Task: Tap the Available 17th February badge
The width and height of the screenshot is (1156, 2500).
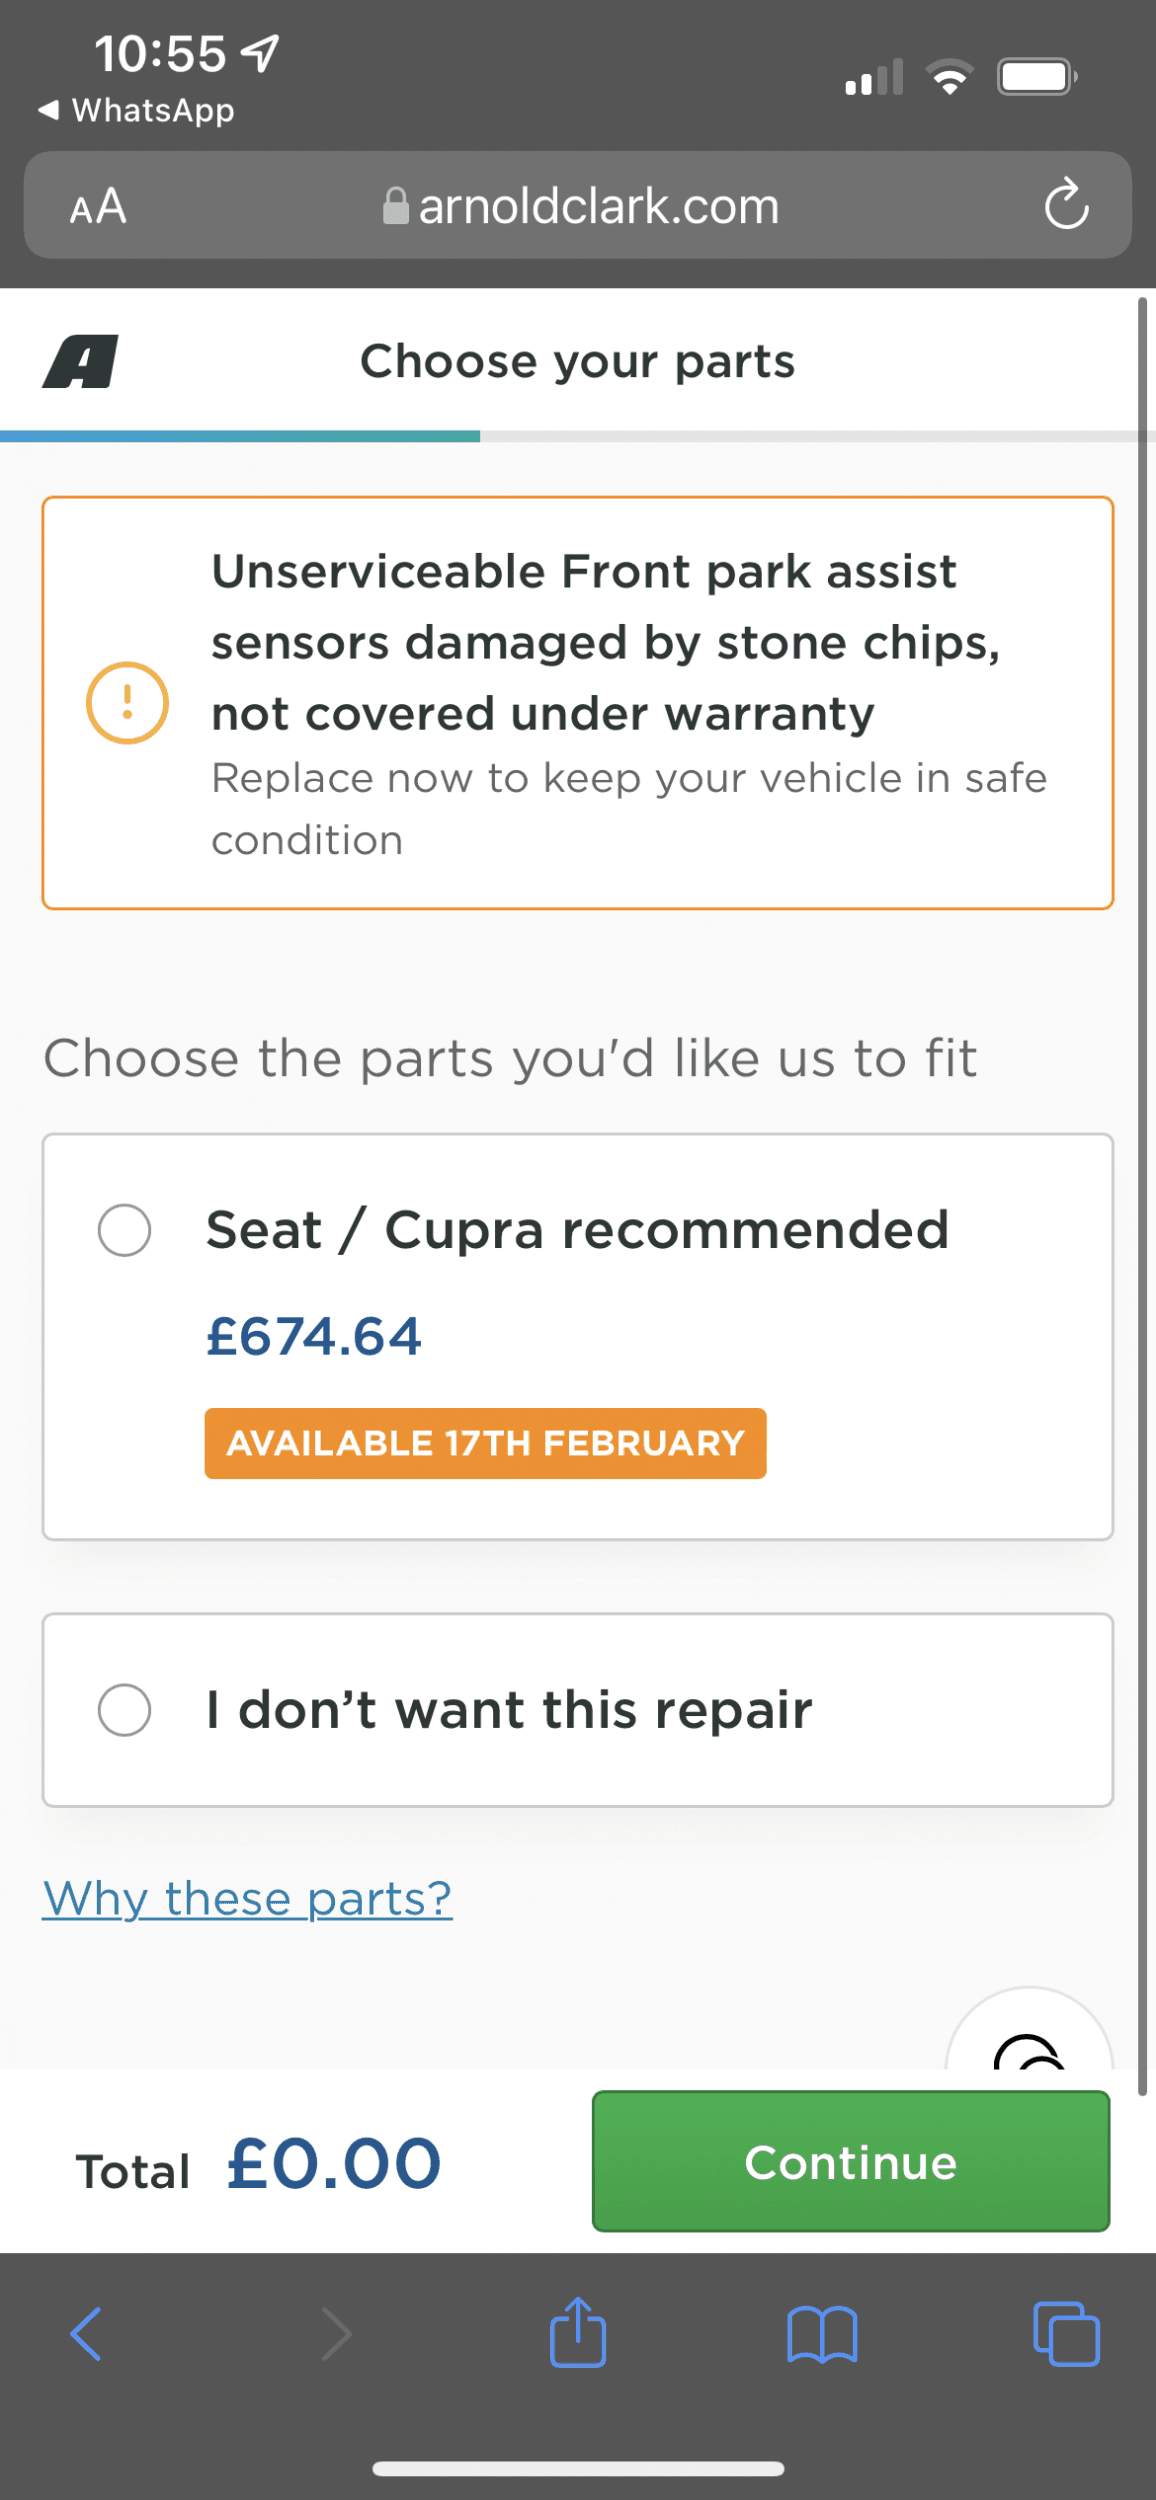Action: click(x=486, y=1443)
